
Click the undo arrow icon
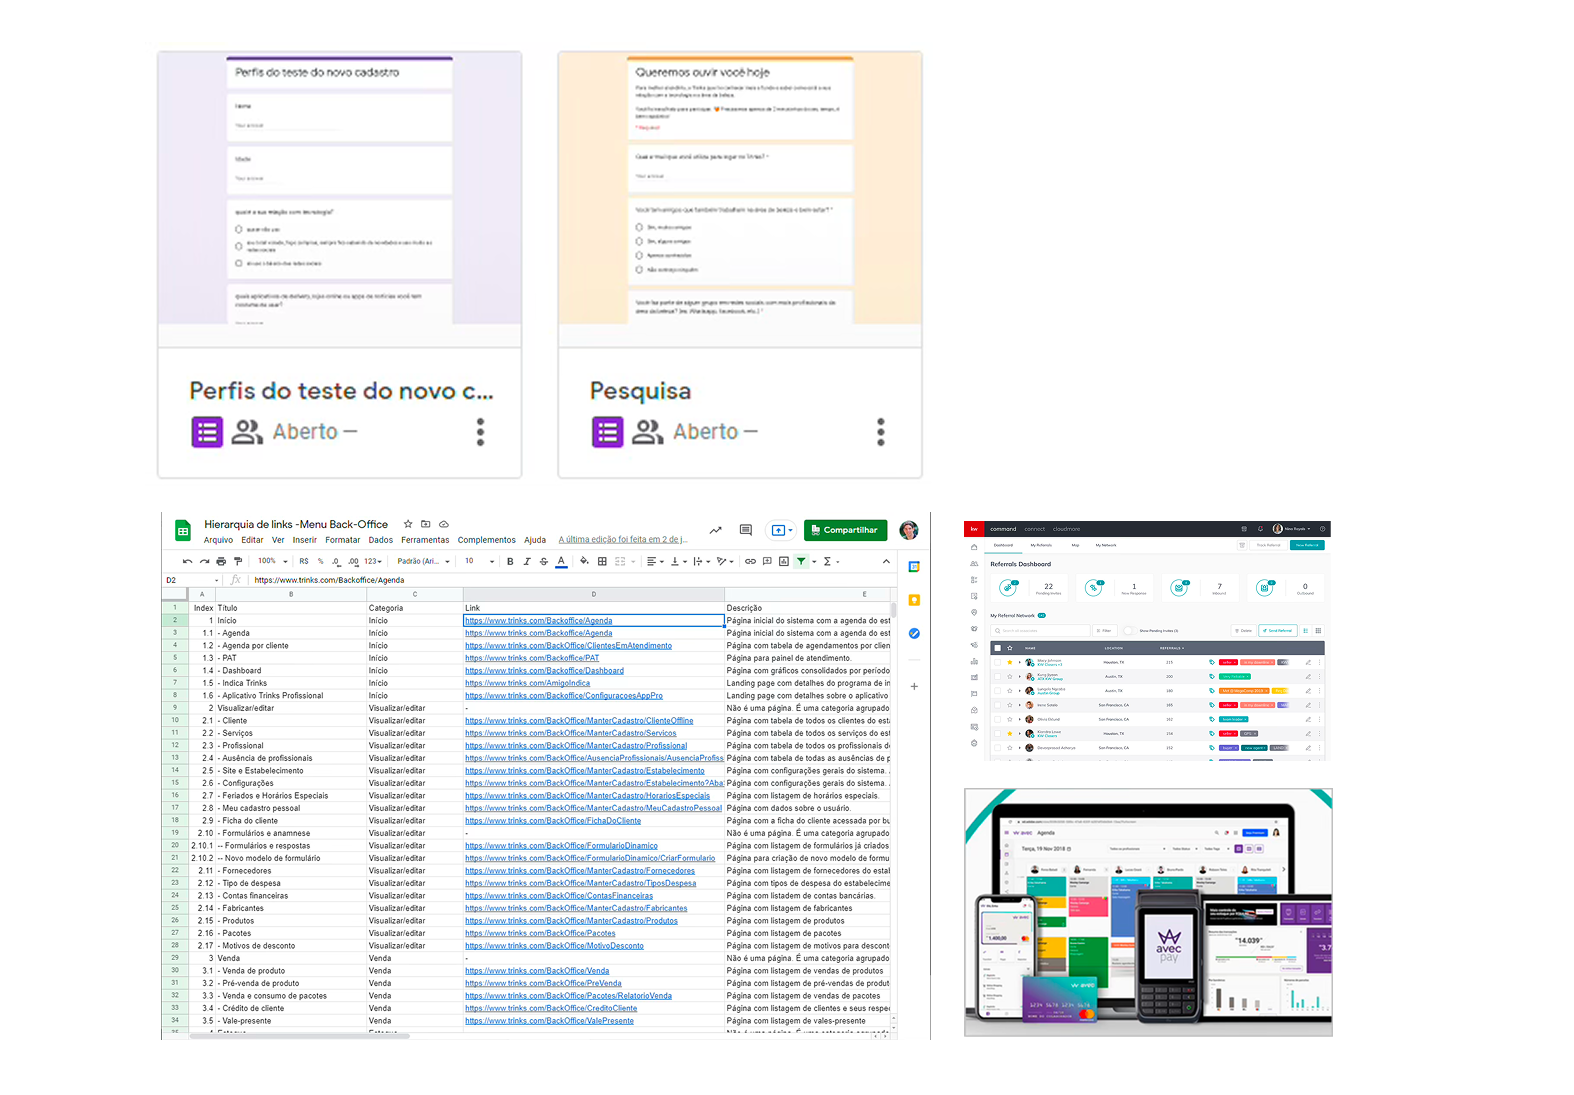[187, 562]
